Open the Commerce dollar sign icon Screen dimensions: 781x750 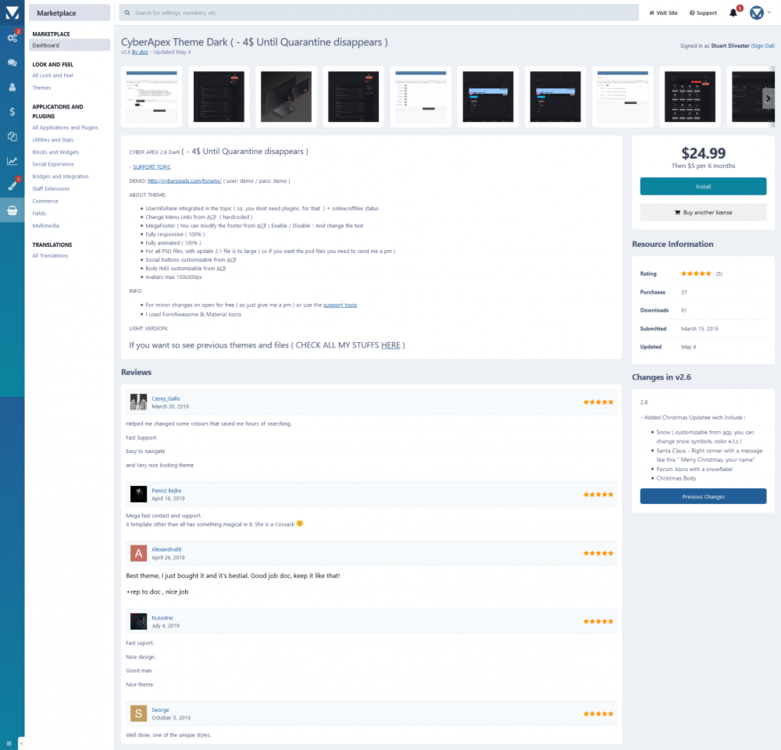pos(12,112)
